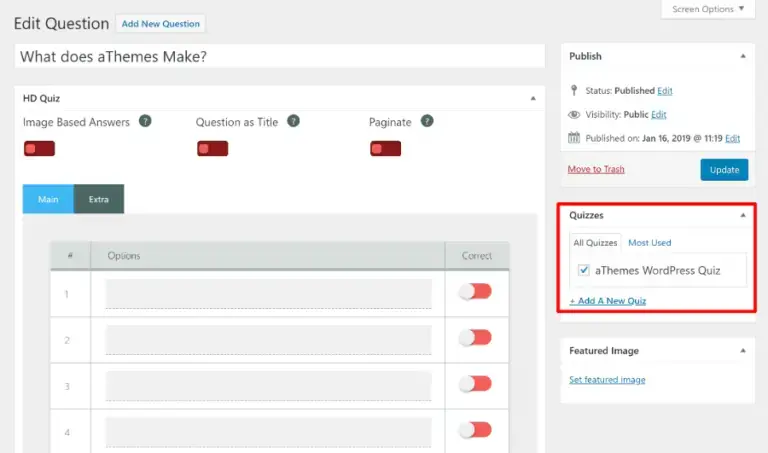
Task: Collapse the Featured Image panel
Action: 743,351
